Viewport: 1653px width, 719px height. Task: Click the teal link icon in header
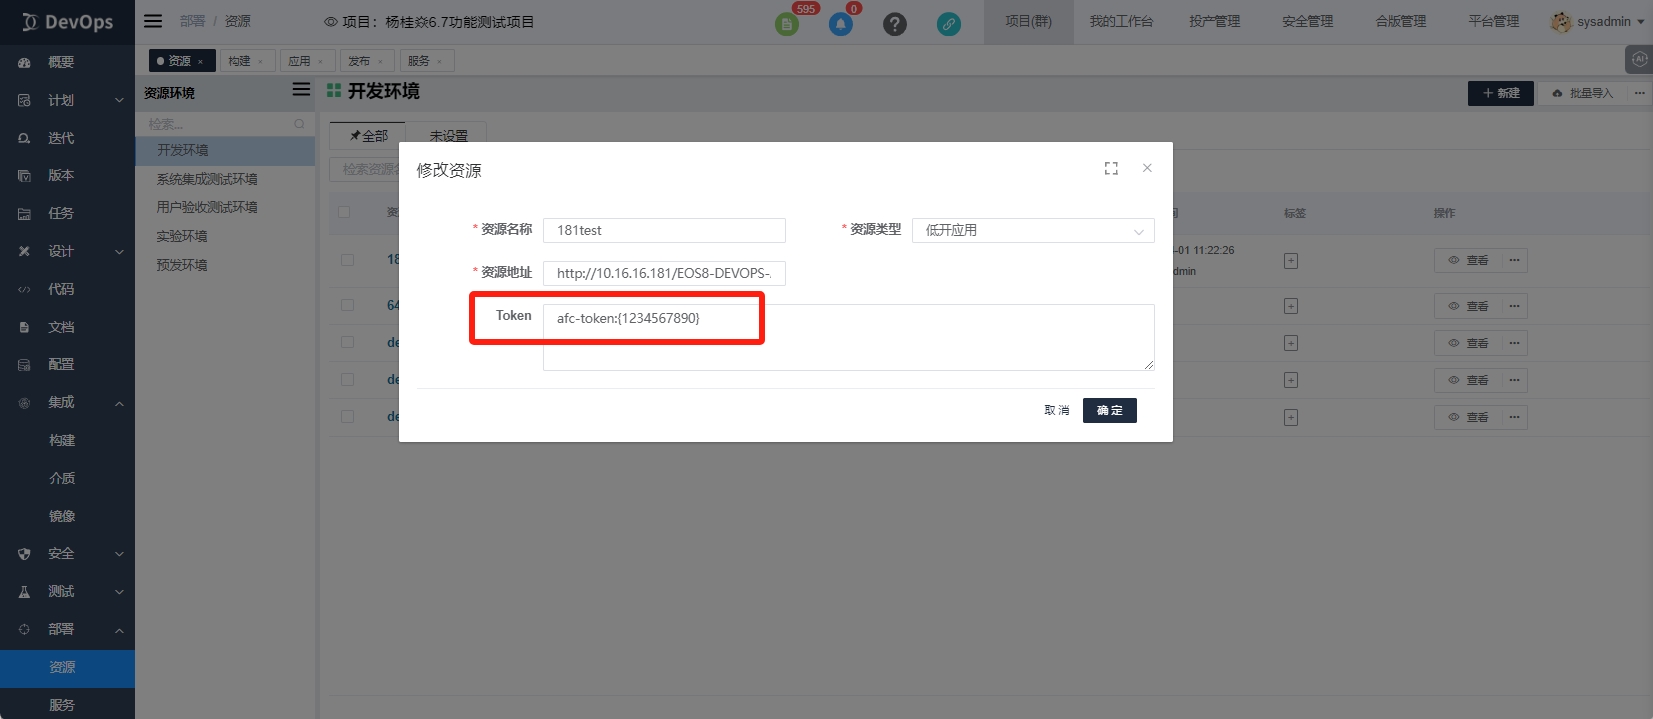click(x=948, y=24)
